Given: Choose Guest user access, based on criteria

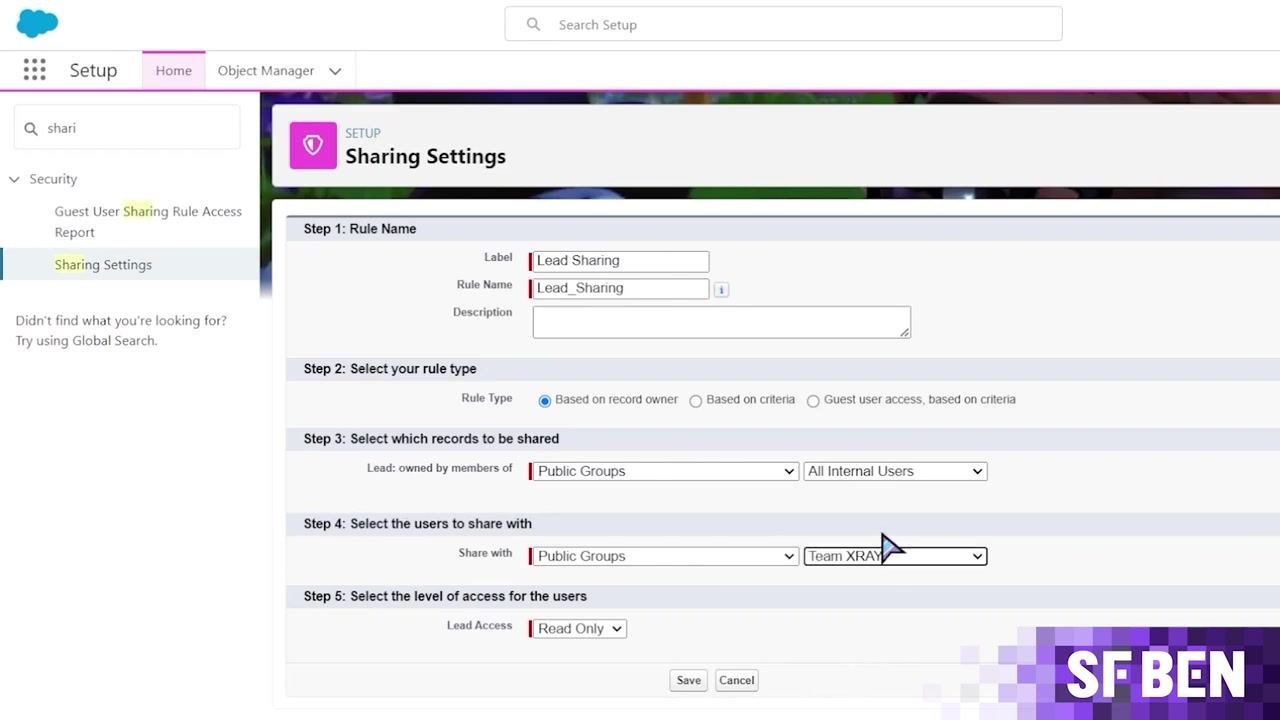Looking at the screenshot, I should (813, 400).
